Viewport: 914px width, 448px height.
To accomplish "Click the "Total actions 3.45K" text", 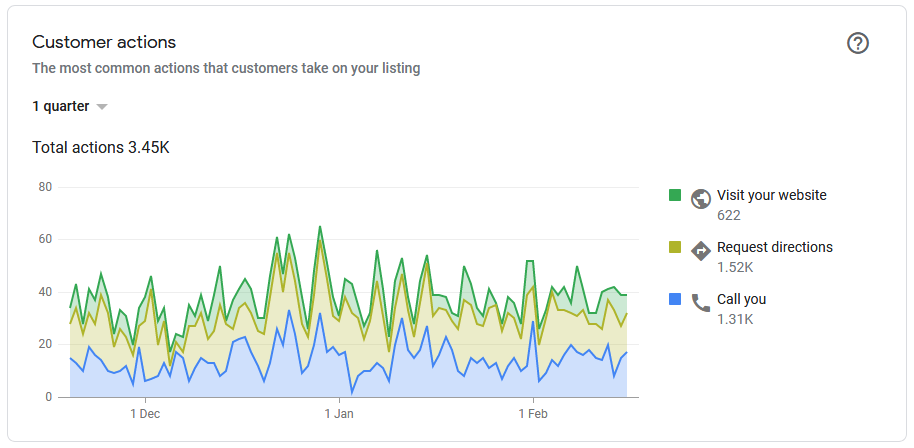I will coord(101,147).
